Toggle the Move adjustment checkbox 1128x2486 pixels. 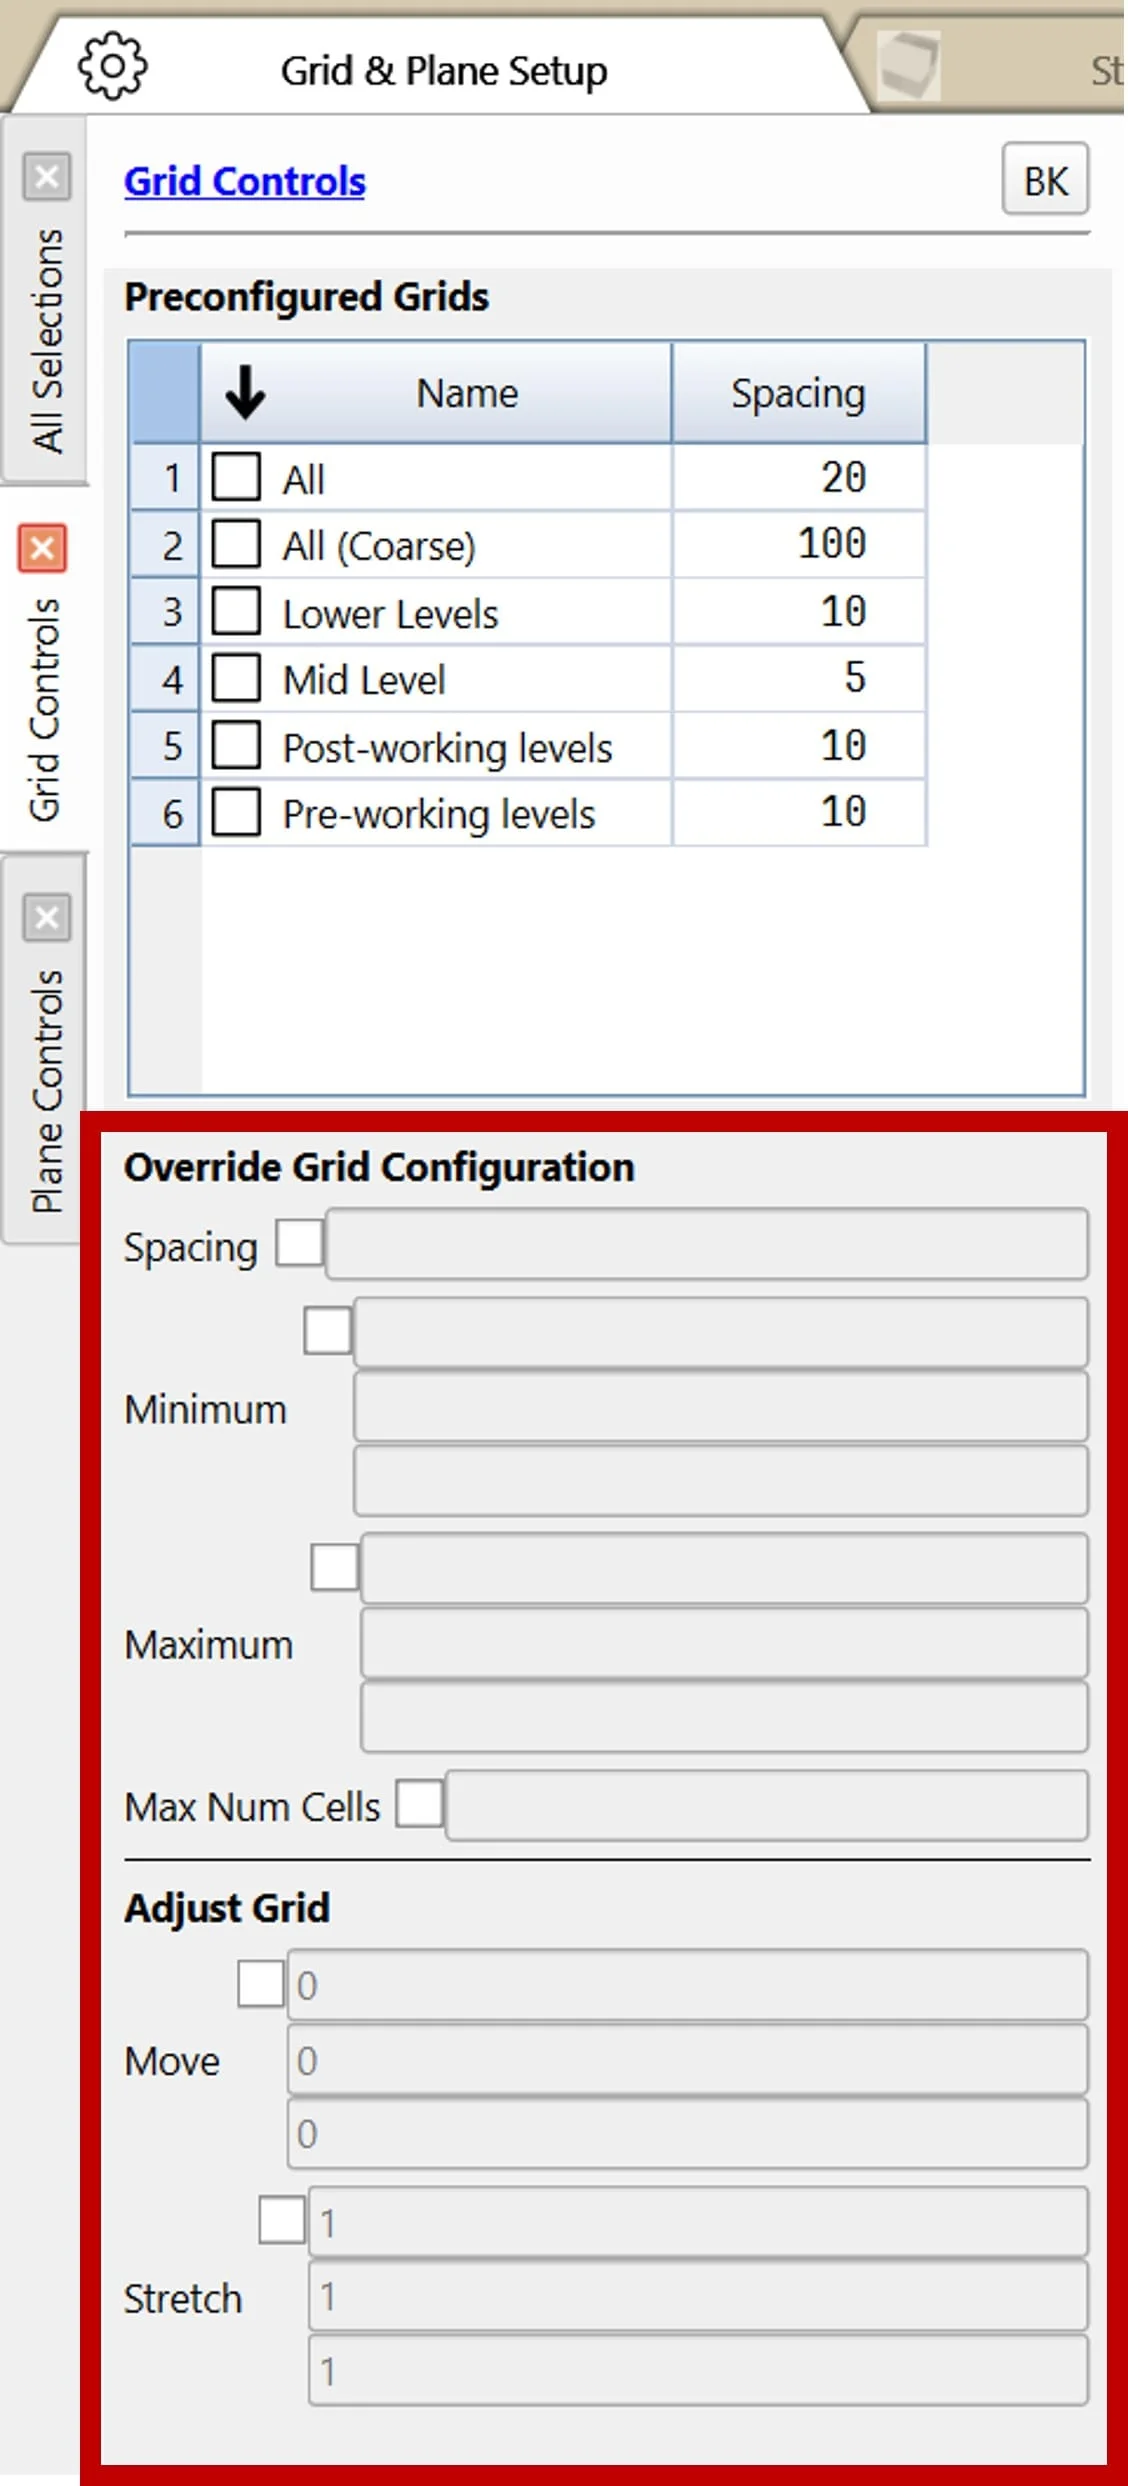point(262,1984)
